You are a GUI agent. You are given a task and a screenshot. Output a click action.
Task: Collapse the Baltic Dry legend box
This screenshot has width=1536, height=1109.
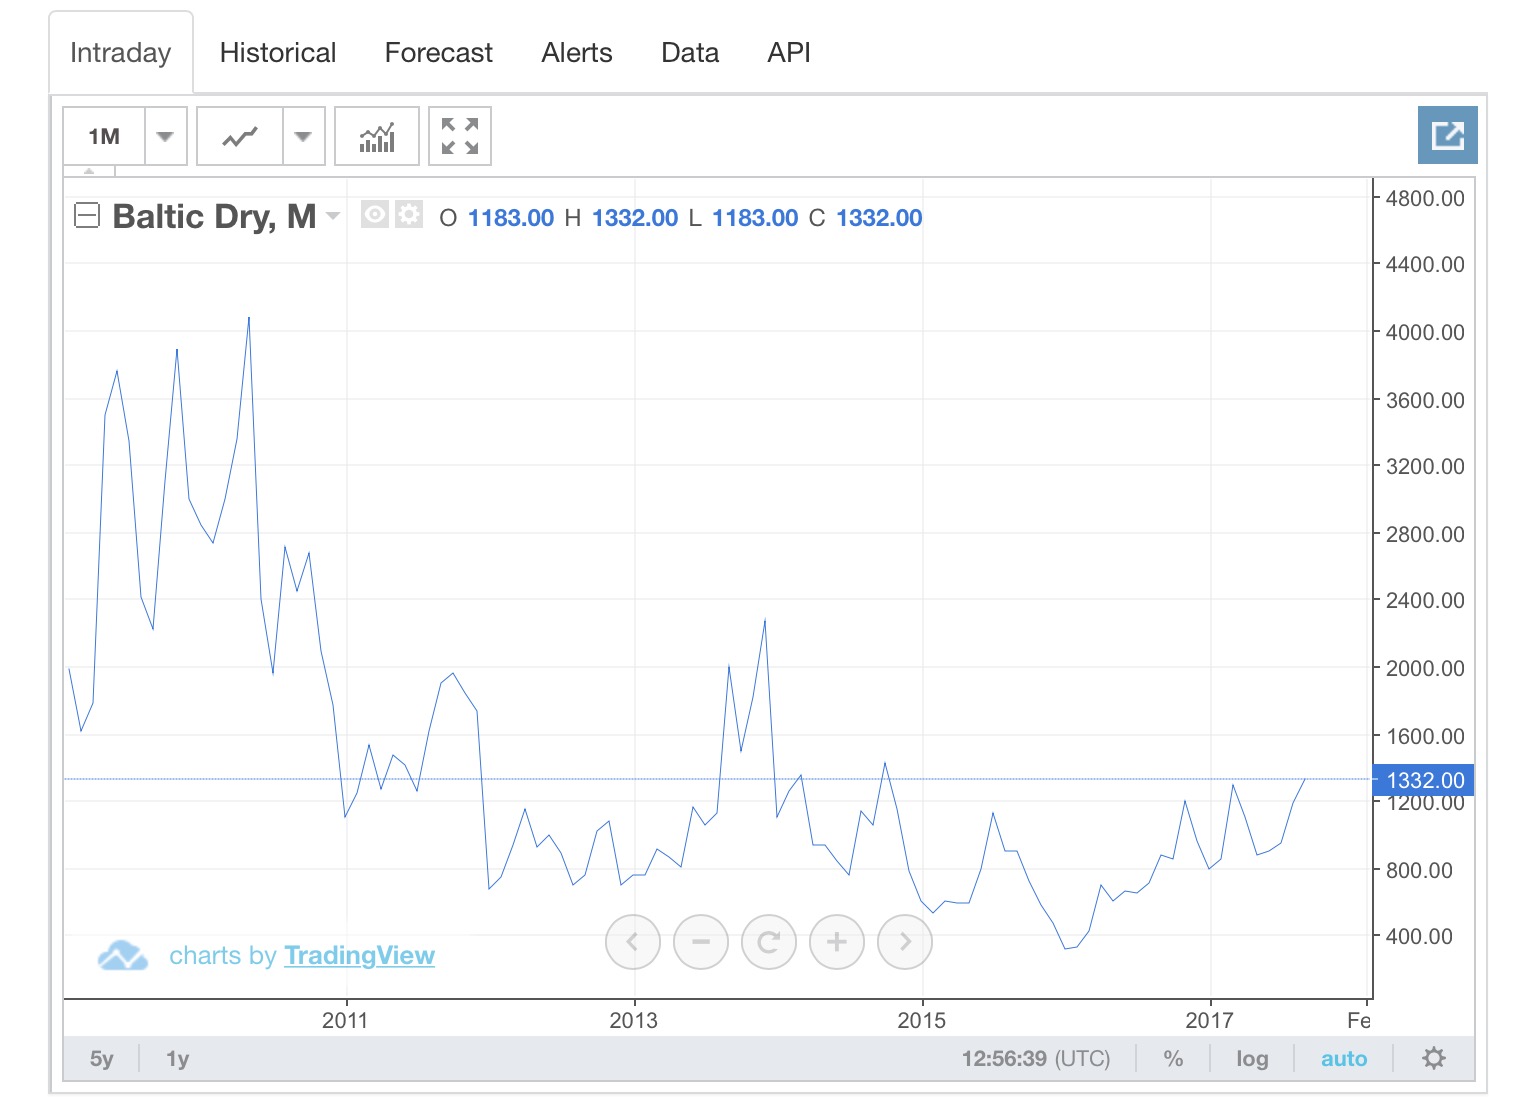click(x=88, y=215)
